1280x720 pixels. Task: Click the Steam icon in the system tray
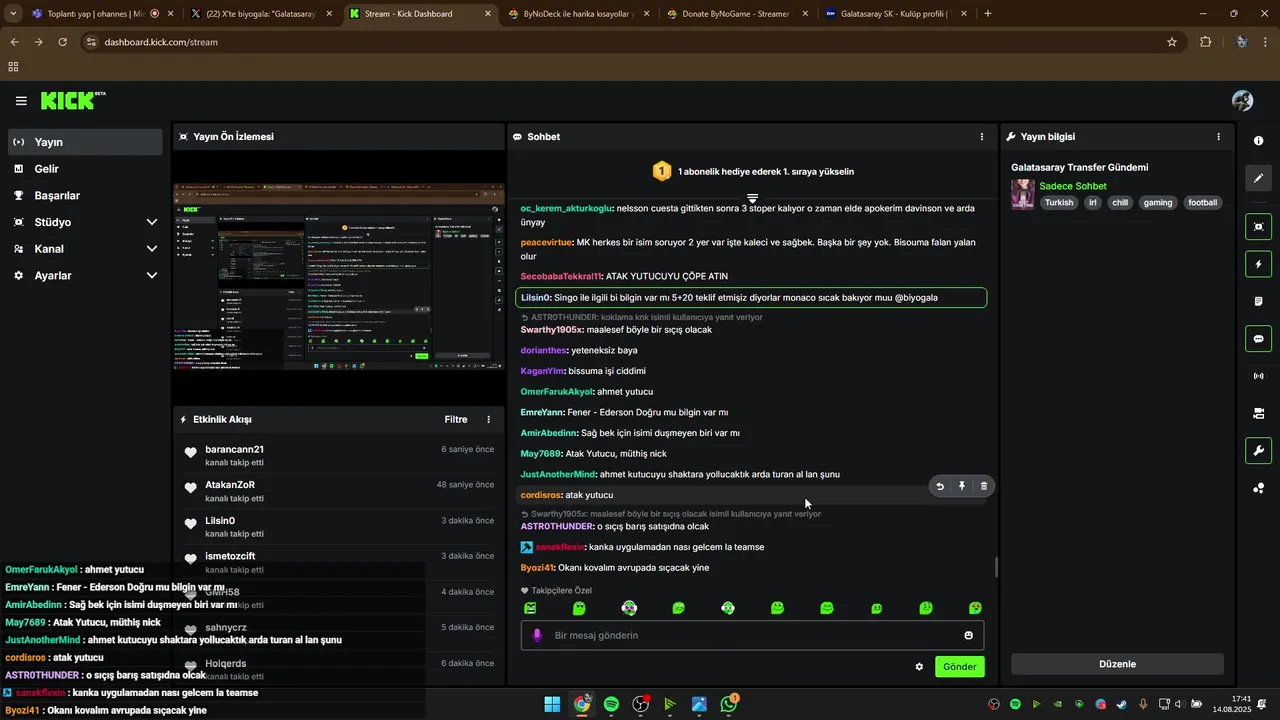pyautogui.click(x=1122, y=704)
